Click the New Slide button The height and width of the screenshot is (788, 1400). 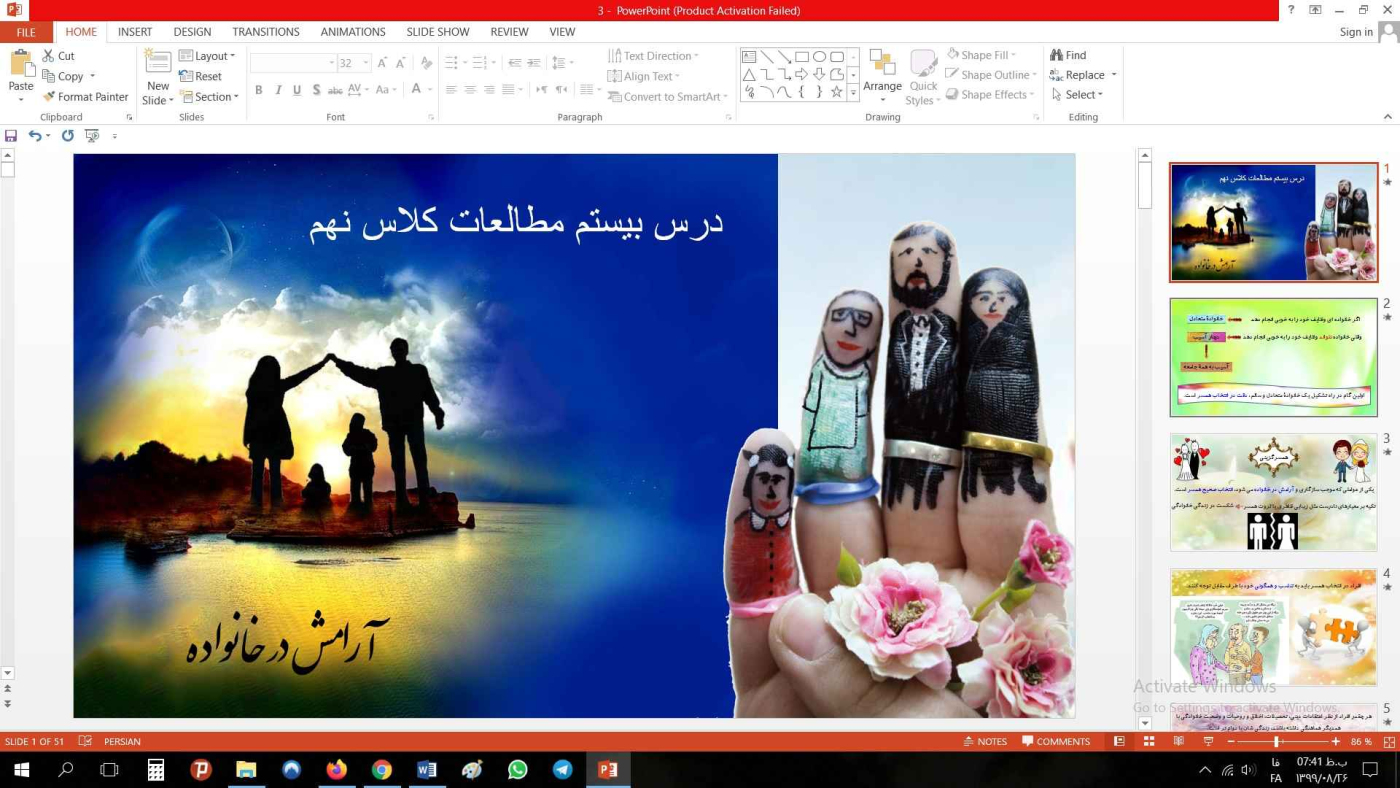pyautogui.click(x=158, y=75)
